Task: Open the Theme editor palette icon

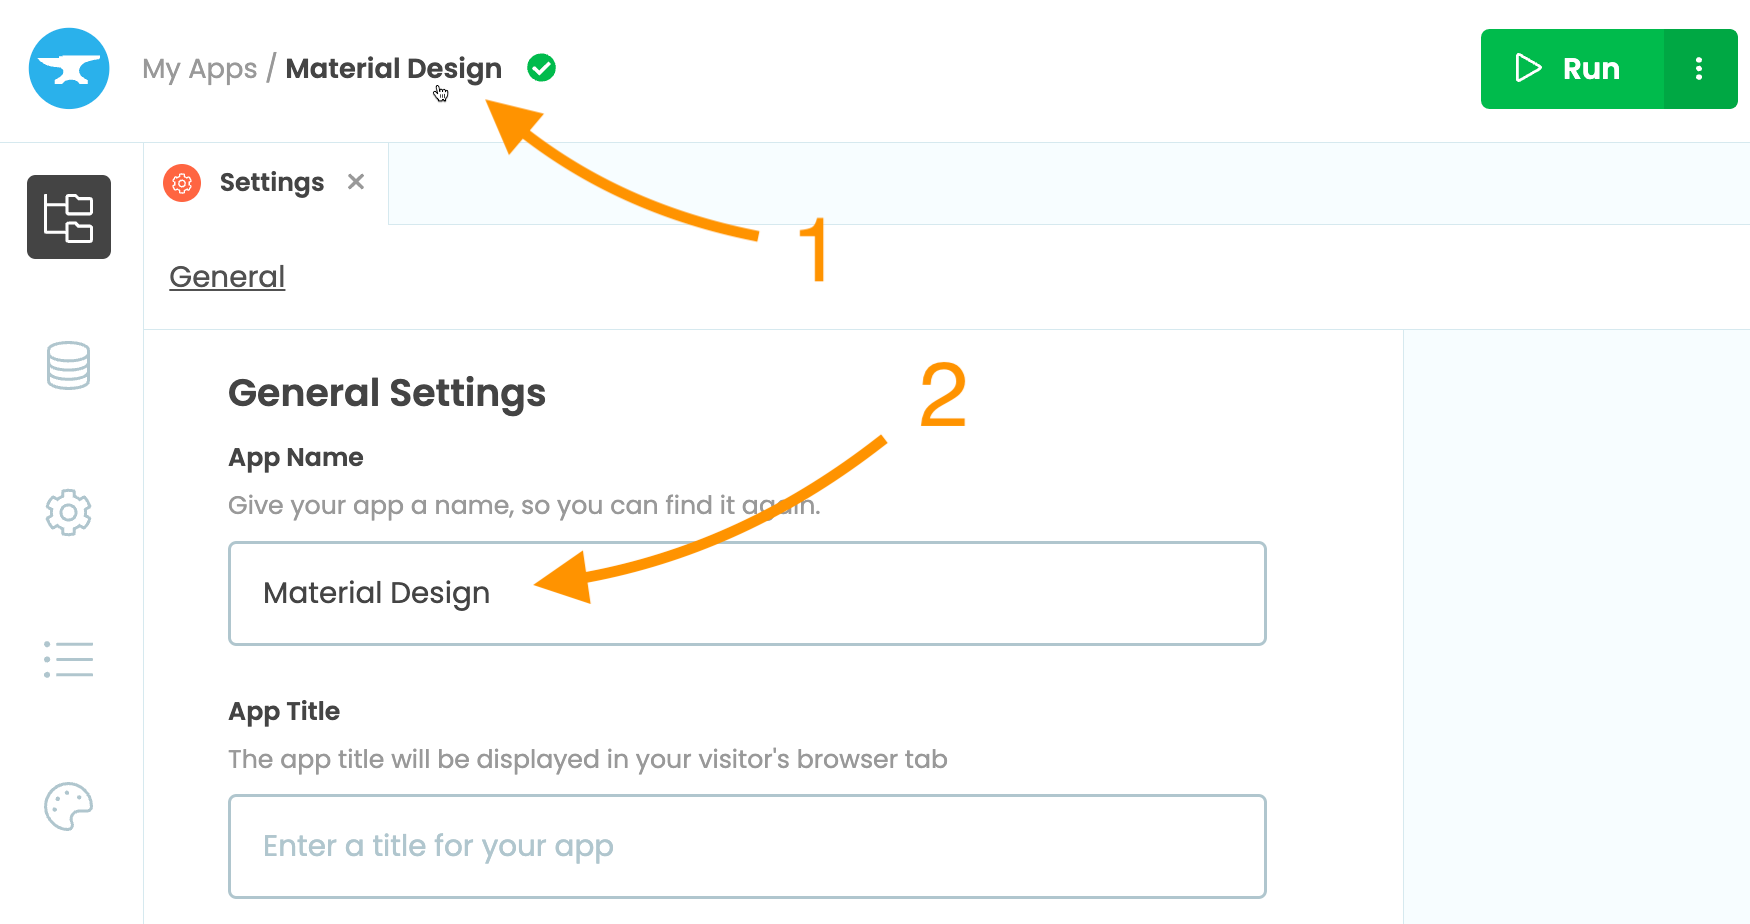Action: pyautogui.click(x=68, y=807)
